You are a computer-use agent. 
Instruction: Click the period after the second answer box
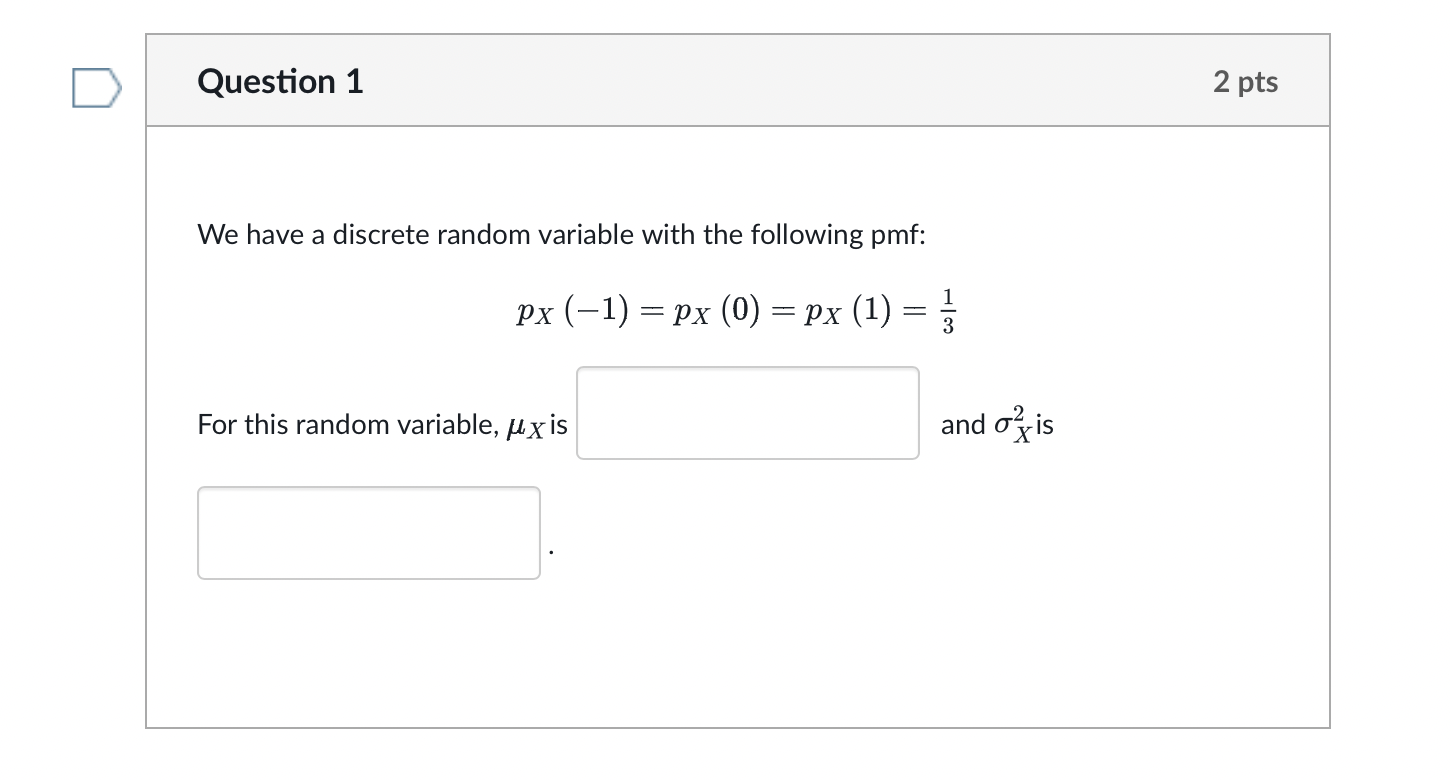coord(551,552)
